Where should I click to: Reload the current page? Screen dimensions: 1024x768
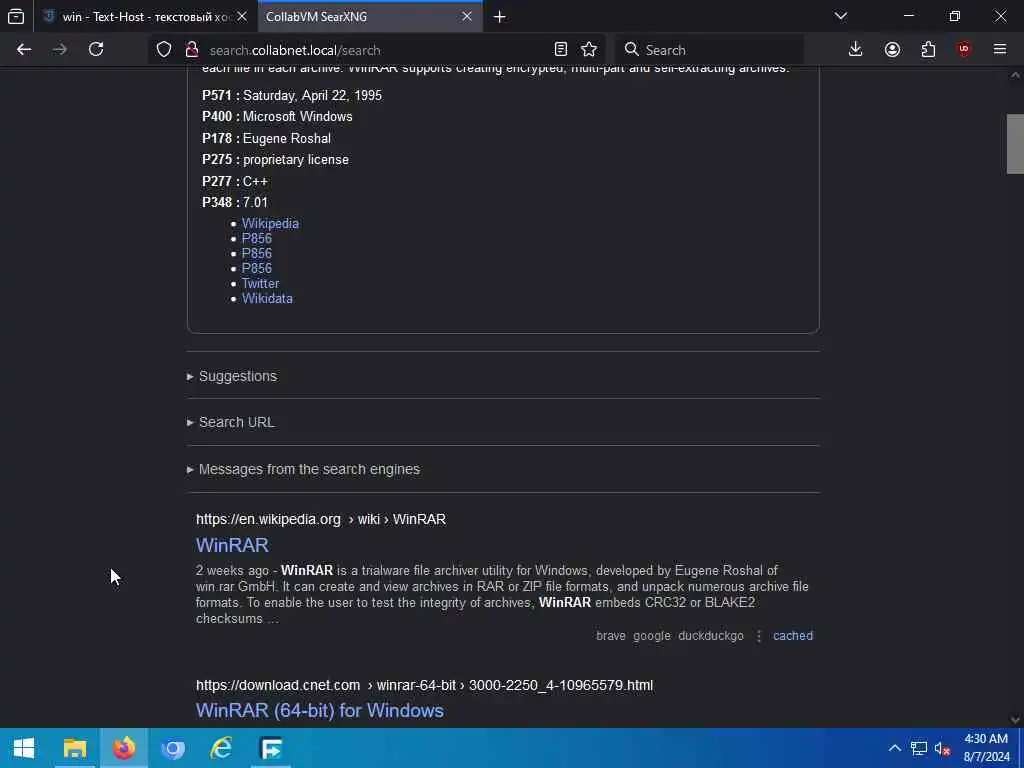click(96, 50)
